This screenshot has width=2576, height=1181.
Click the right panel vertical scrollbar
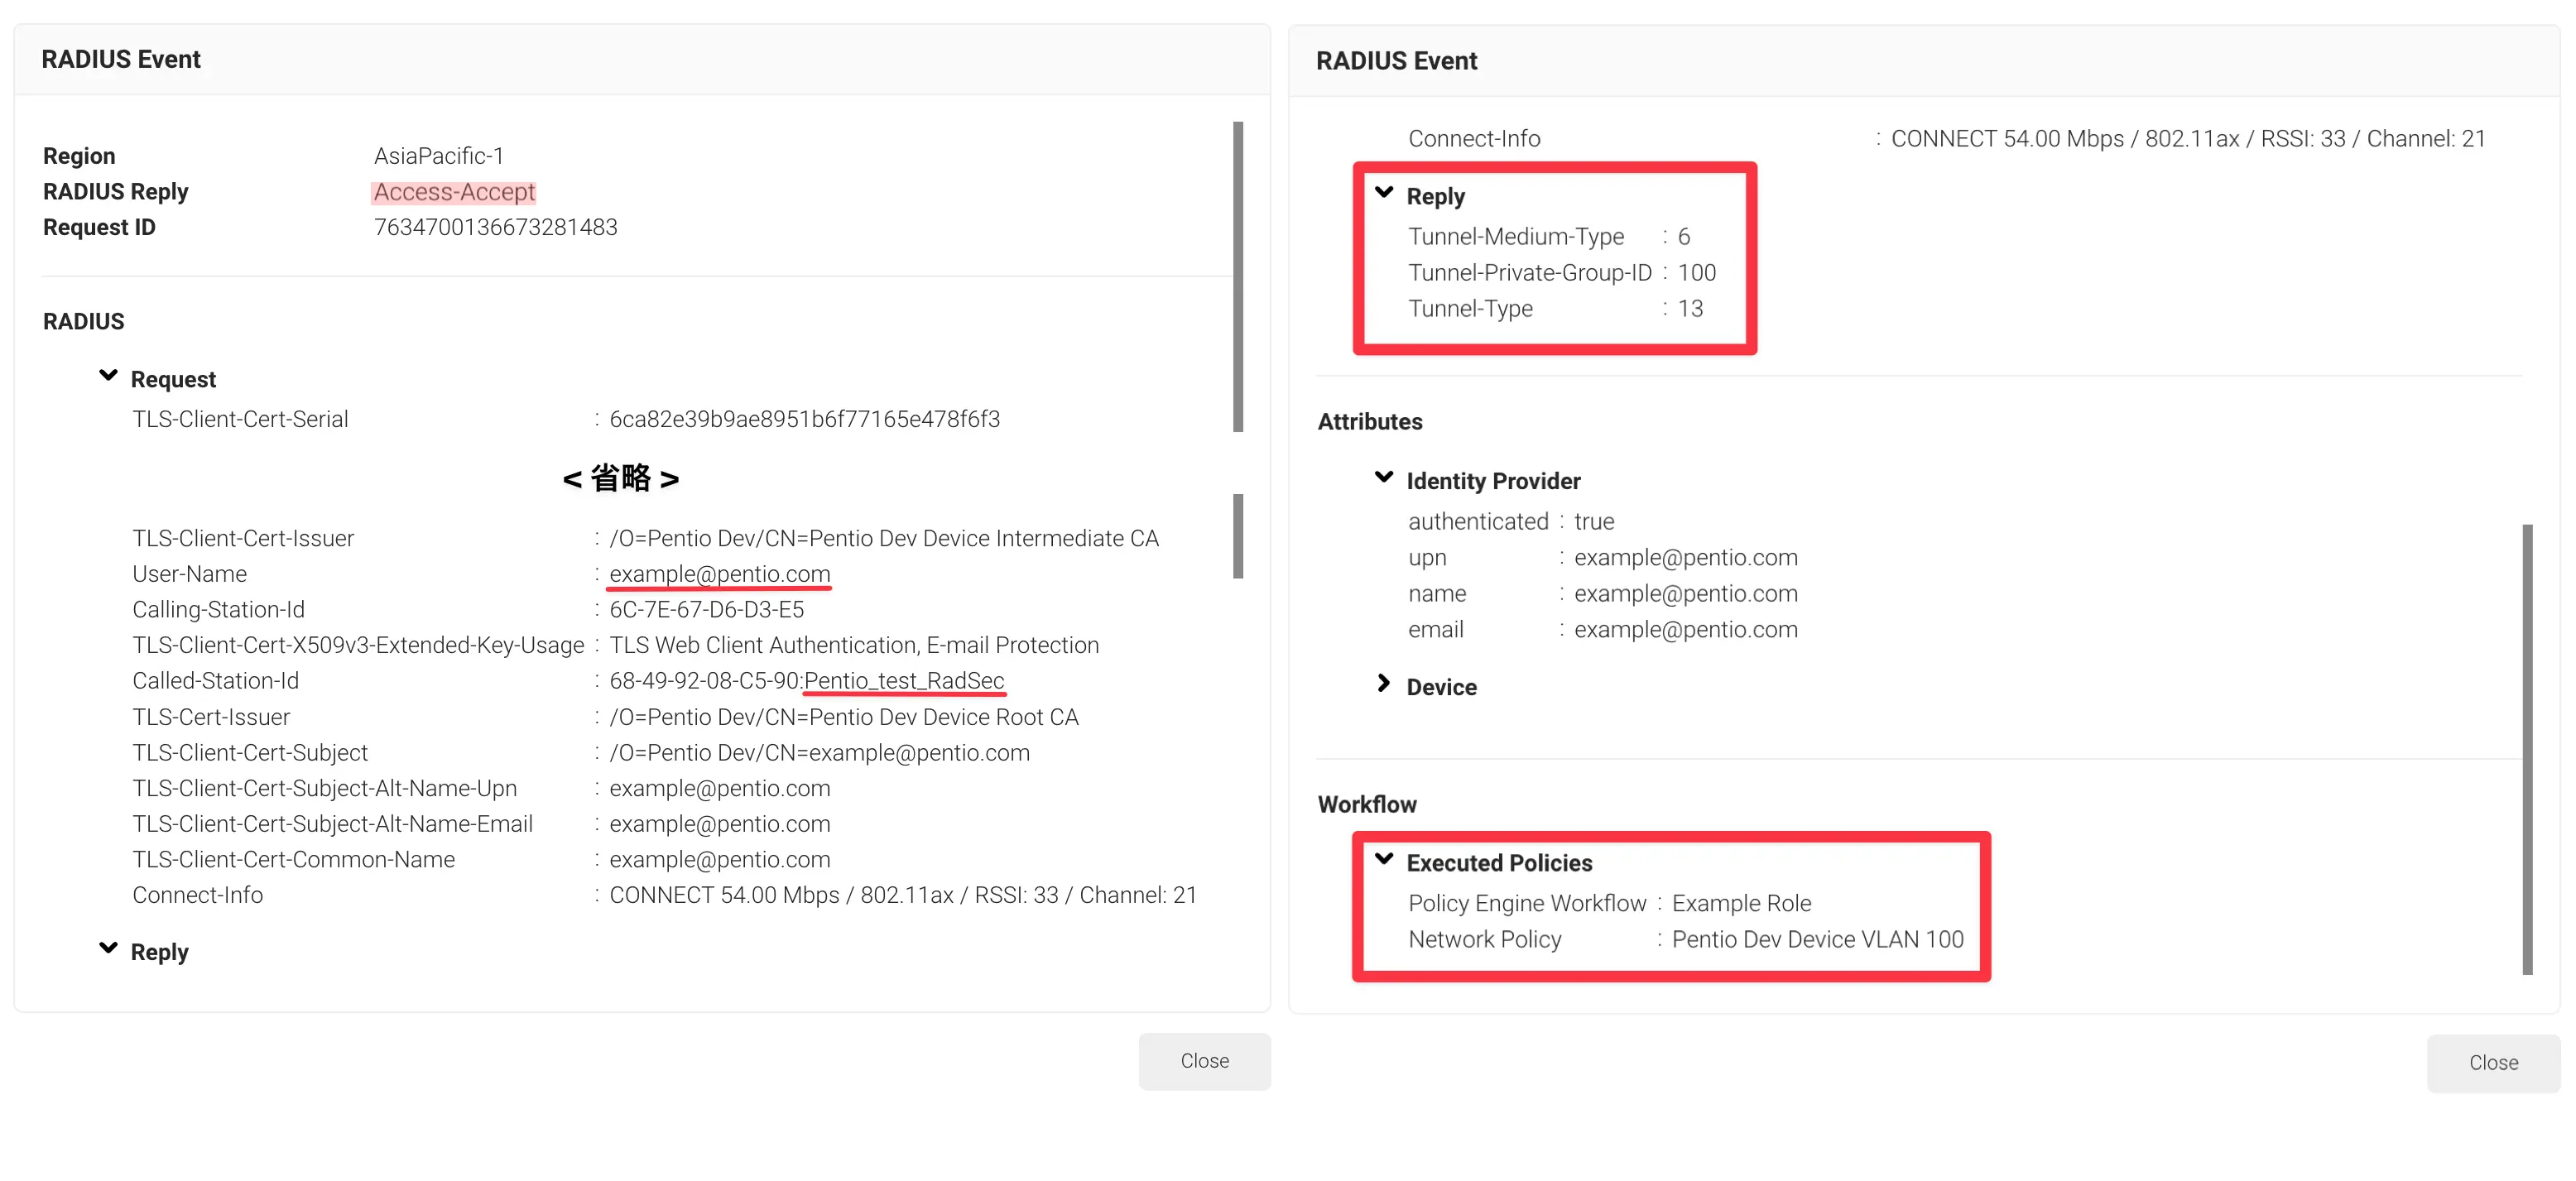coord(2527,748)
